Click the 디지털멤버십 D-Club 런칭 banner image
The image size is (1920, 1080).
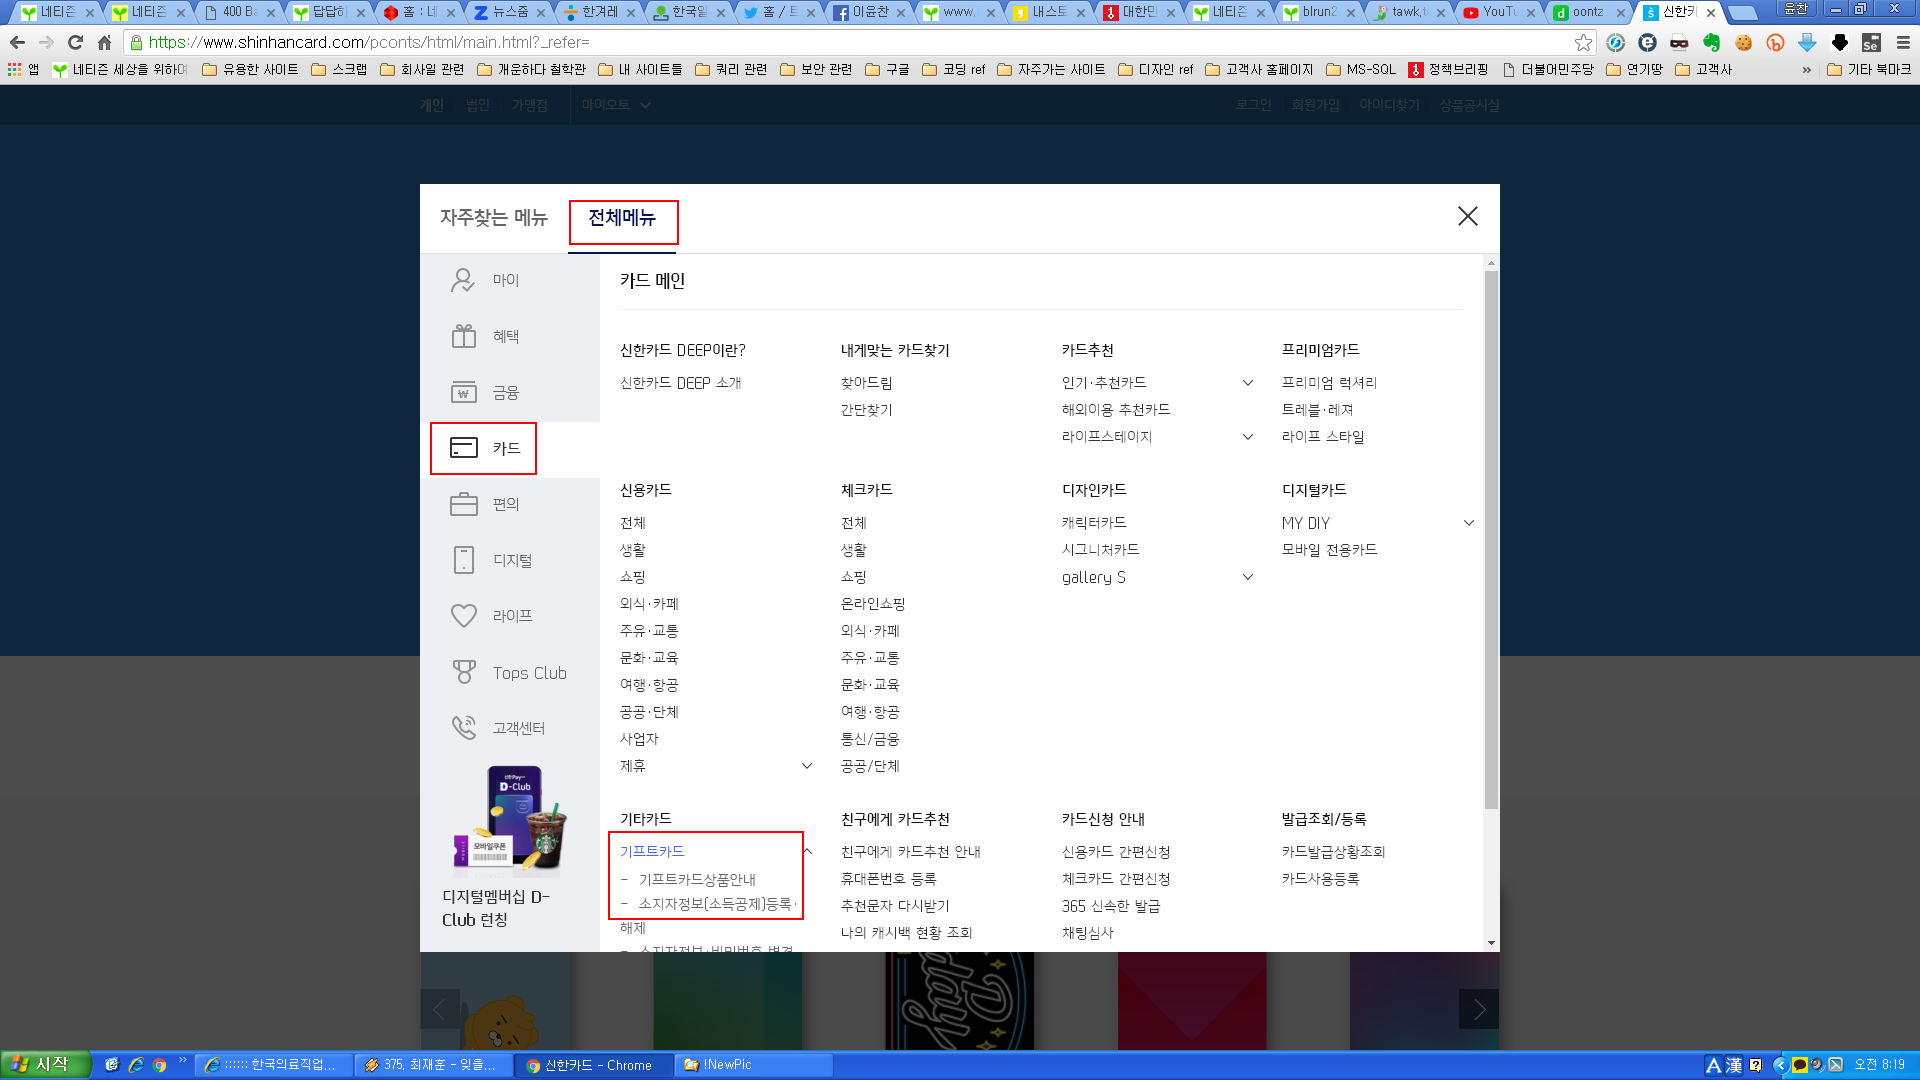(x=510, y=820)
